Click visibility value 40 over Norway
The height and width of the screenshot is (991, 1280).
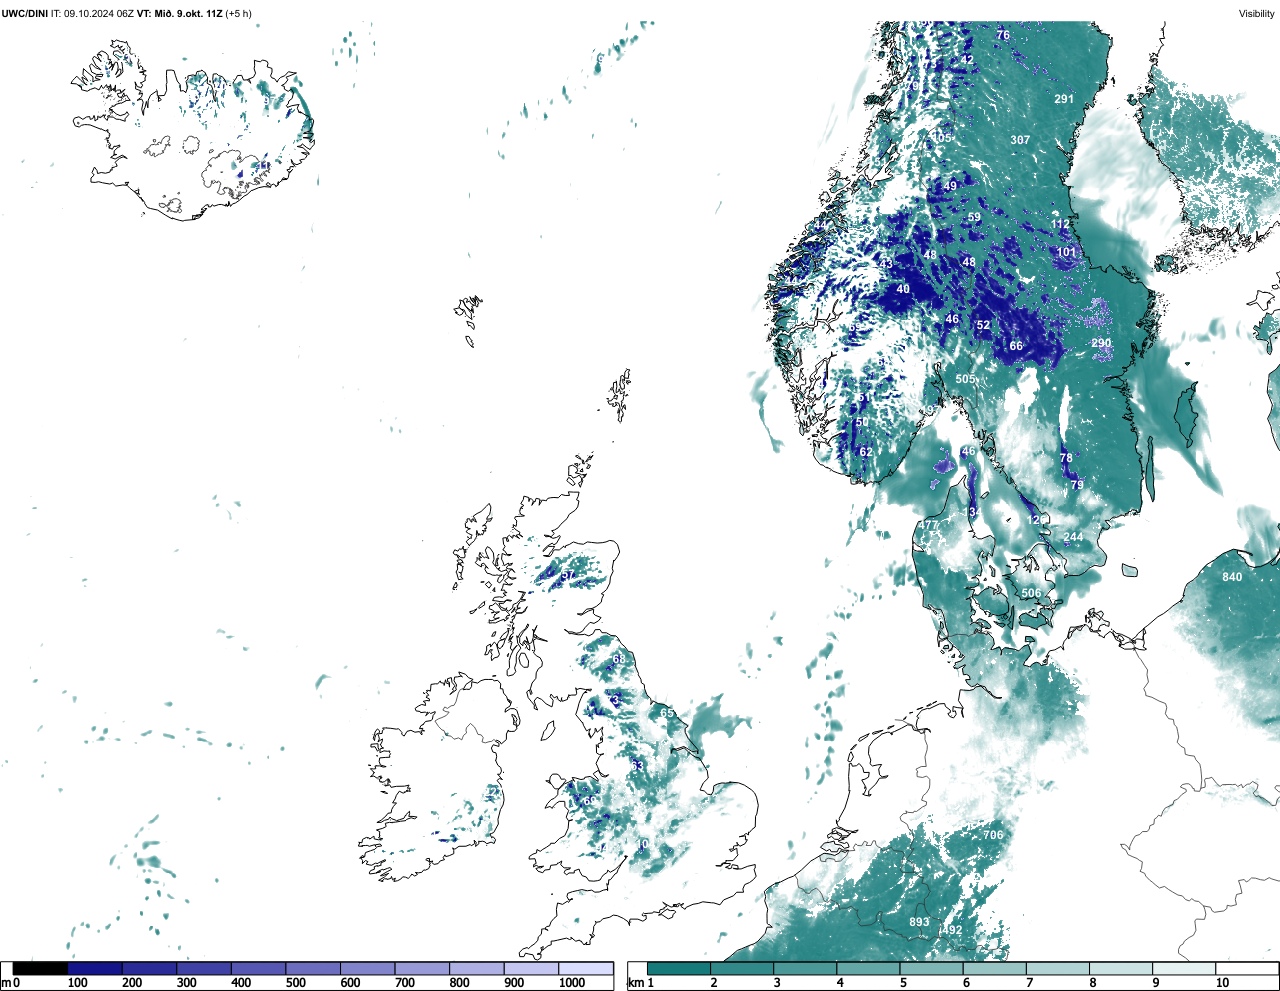[x=903, y=289]
